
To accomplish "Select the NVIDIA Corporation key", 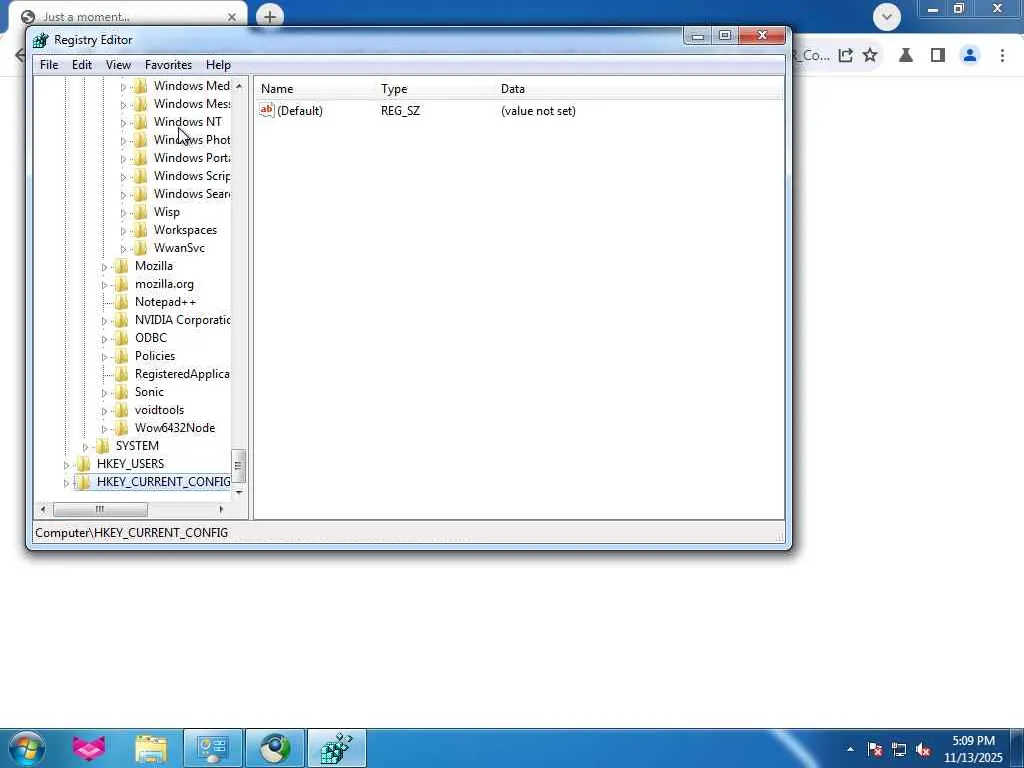I will tap(182, 320).
